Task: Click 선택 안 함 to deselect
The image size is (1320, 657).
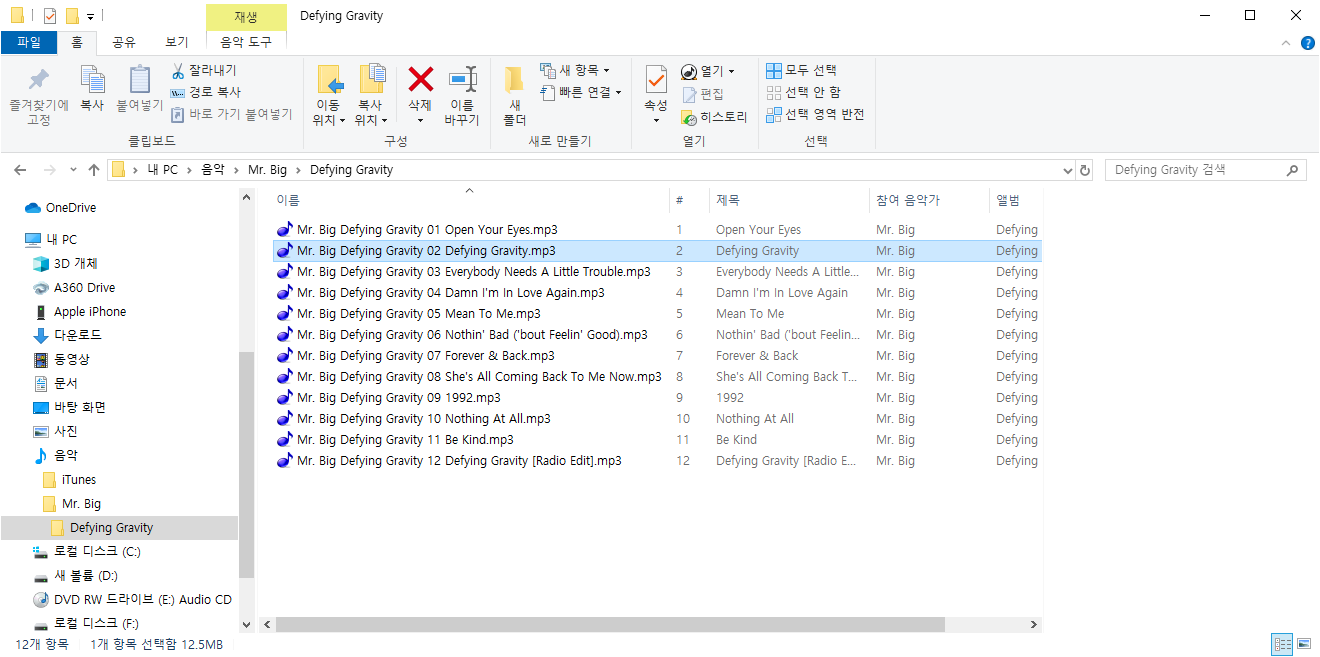Action: click(803, 92)
